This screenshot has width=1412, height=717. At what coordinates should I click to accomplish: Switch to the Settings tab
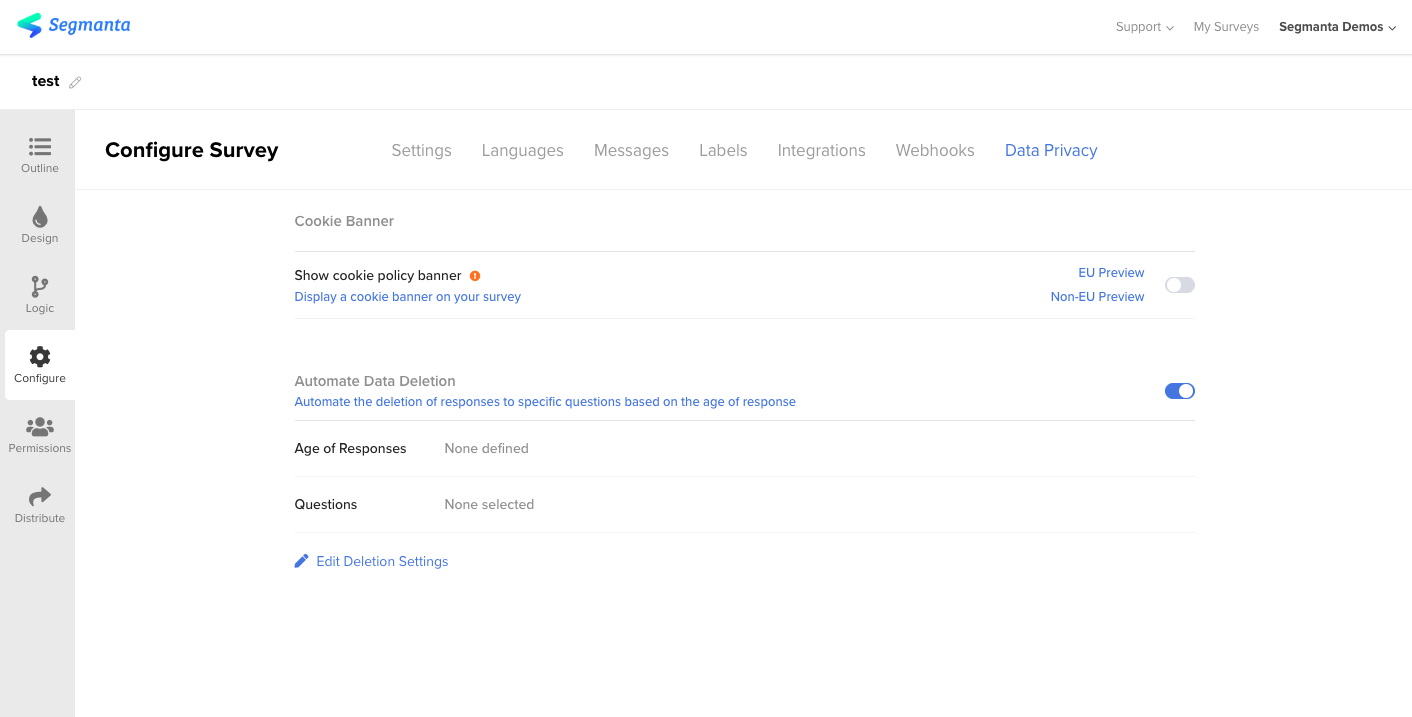tap(421, 150)
